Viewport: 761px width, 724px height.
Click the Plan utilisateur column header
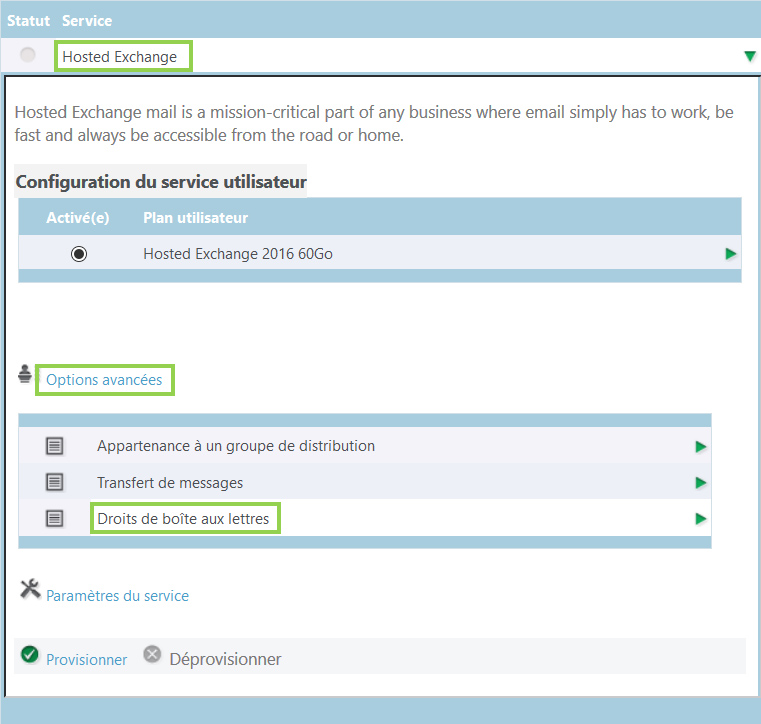pyautogui.click(x=196, y=218)
